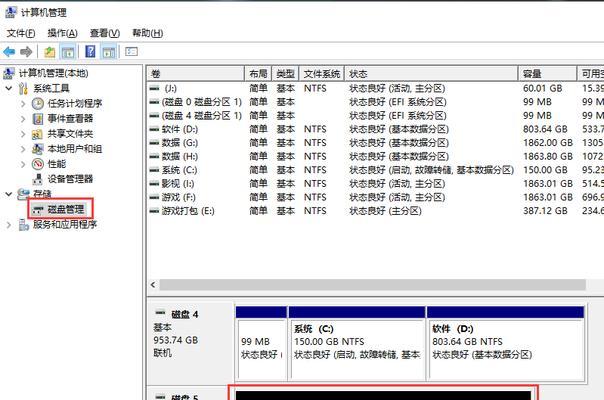Expand the 服务和应用程序 node

click(x=9, y=225)
